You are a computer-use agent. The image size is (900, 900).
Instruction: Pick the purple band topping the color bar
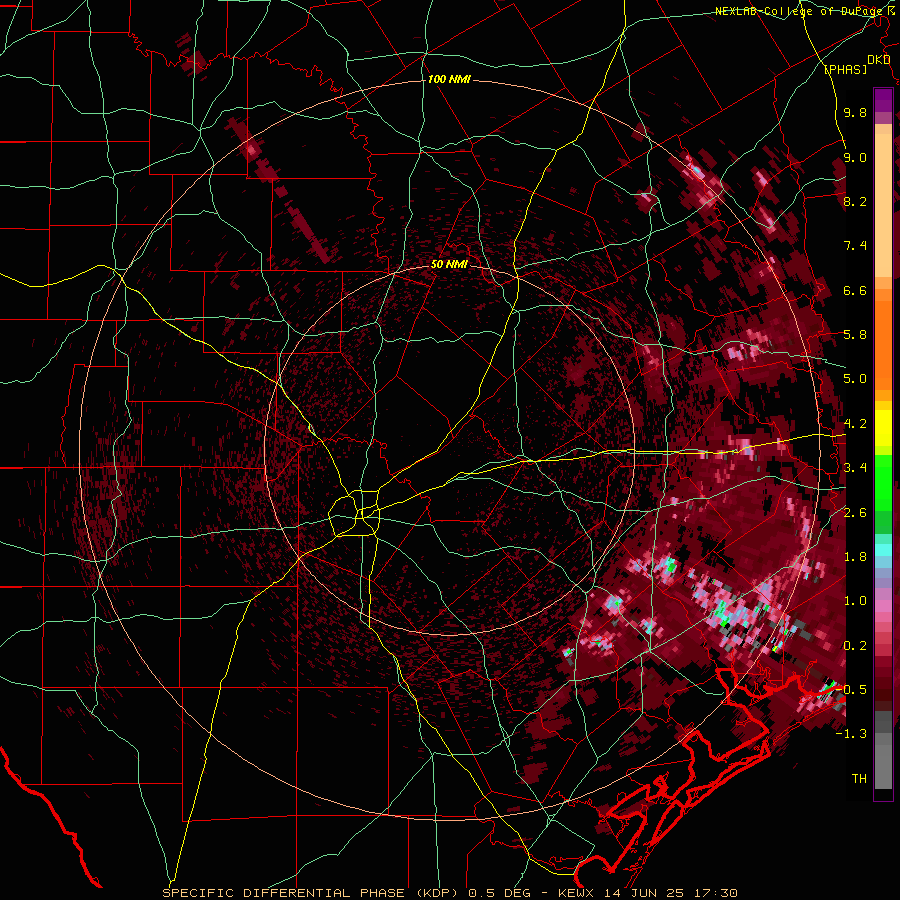883,100
